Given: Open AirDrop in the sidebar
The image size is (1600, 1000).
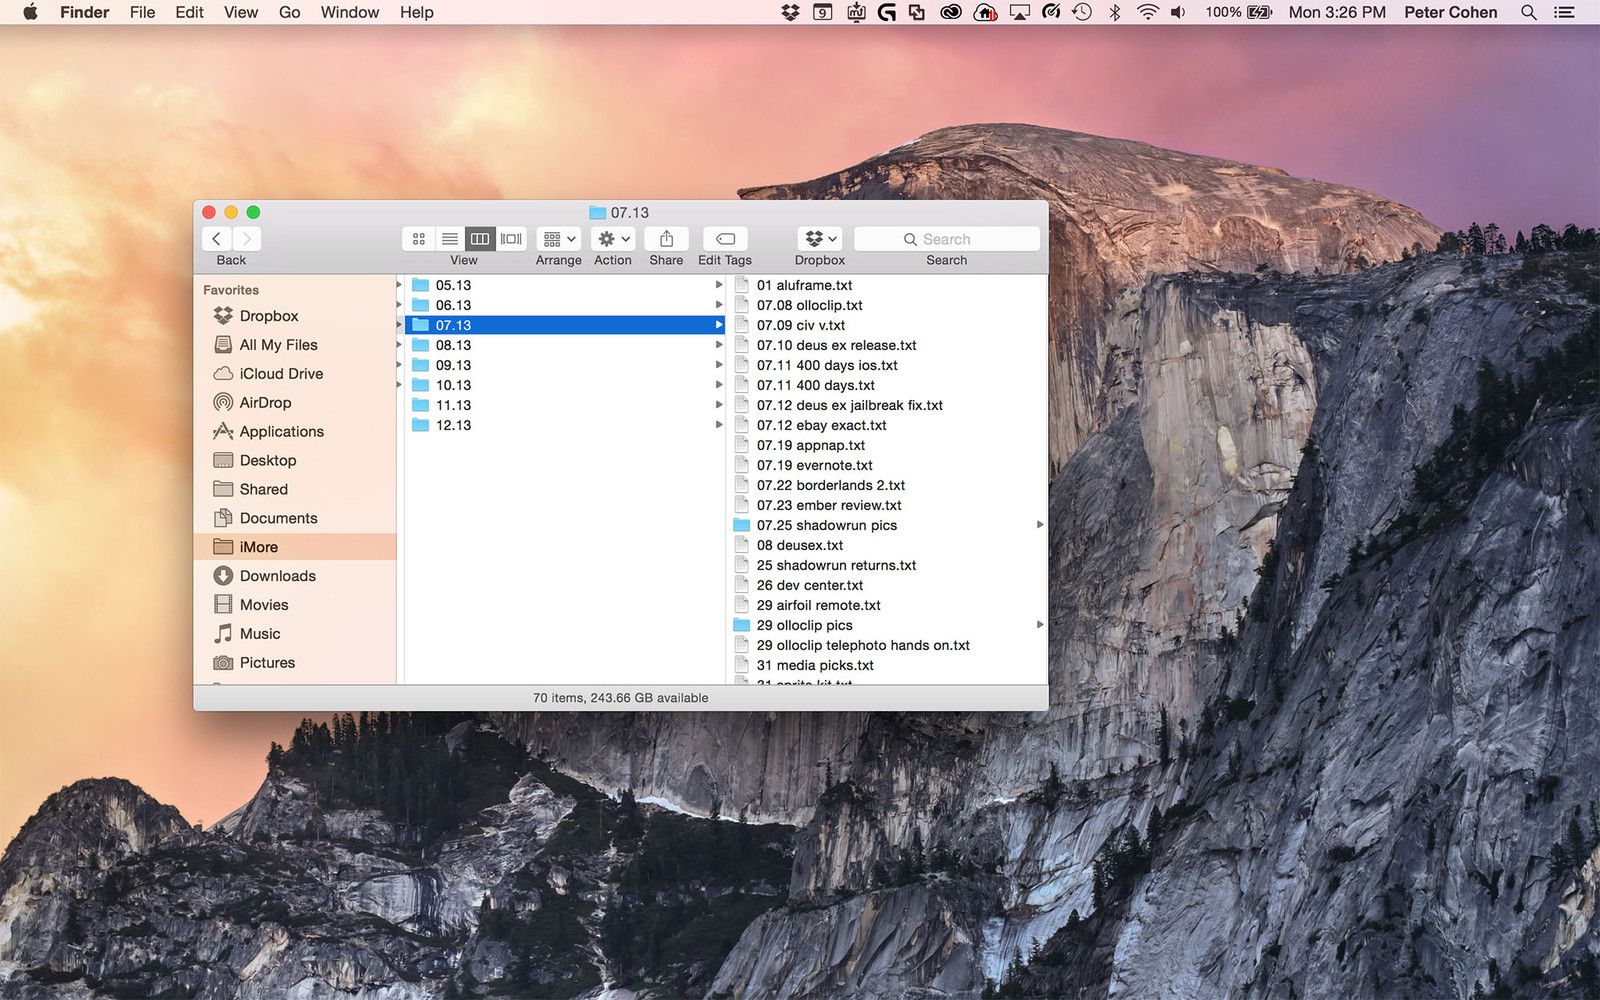Looking at the screenshot, I should [x=265, y=403].
